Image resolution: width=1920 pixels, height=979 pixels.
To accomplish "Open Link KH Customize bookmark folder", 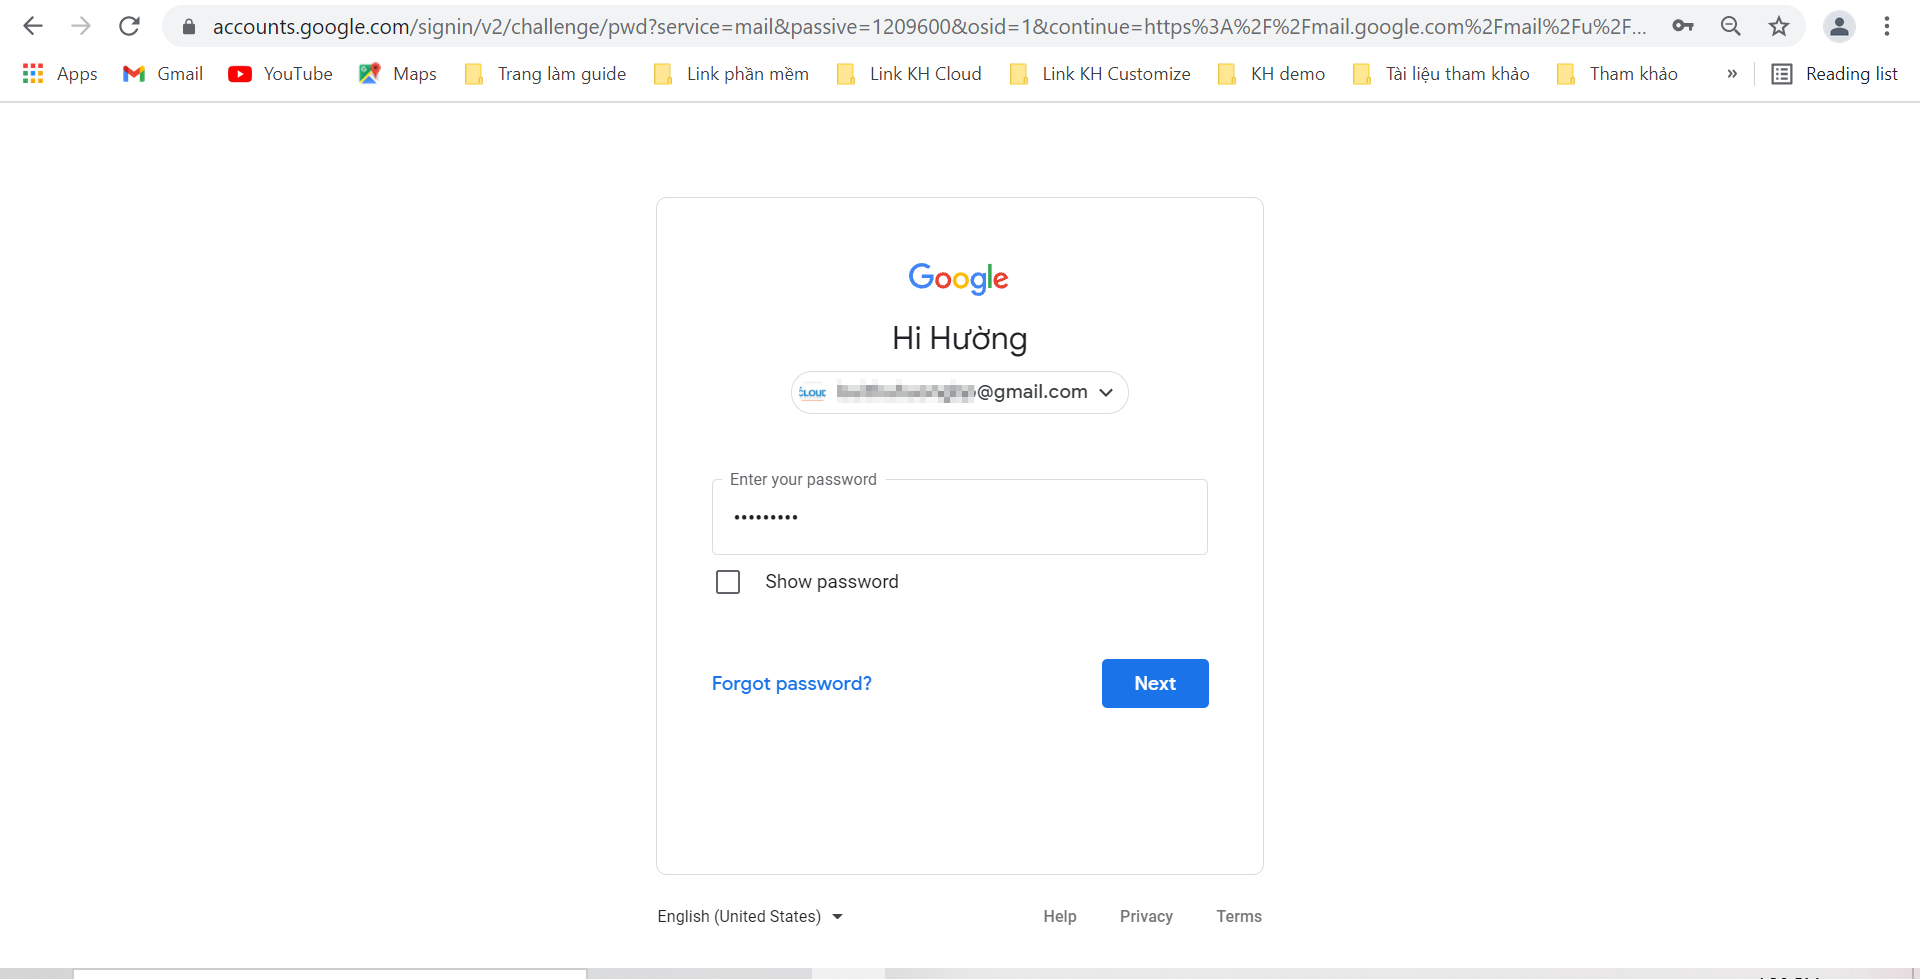I will pyautogui.click(x=1100, y=73).
